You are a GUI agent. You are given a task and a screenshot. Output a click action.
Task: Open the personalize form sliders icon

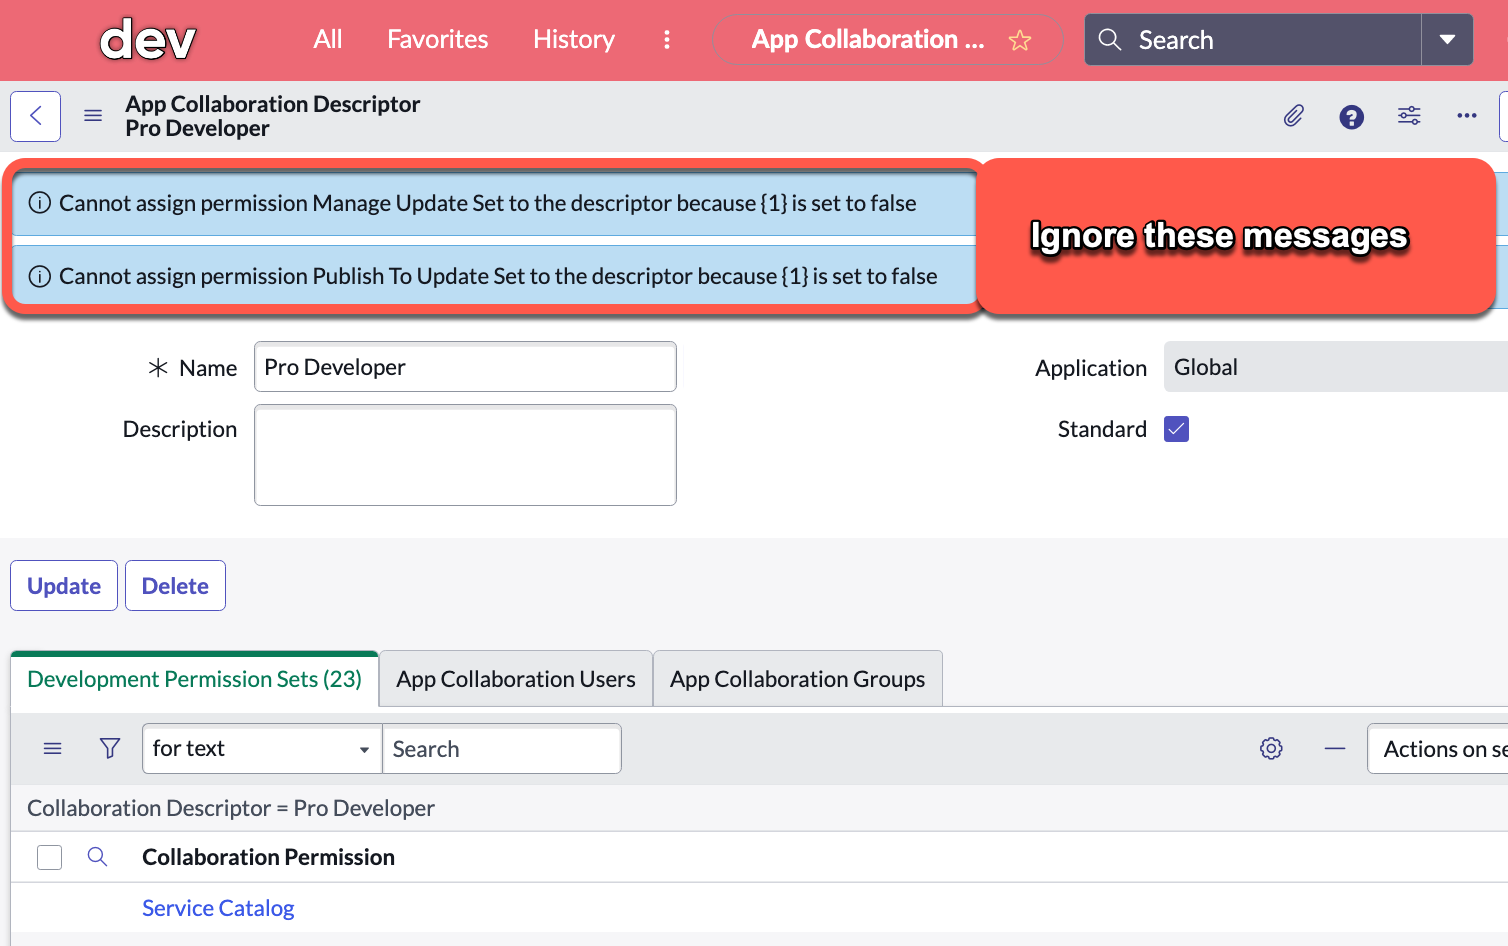[x=1409, y=116]
